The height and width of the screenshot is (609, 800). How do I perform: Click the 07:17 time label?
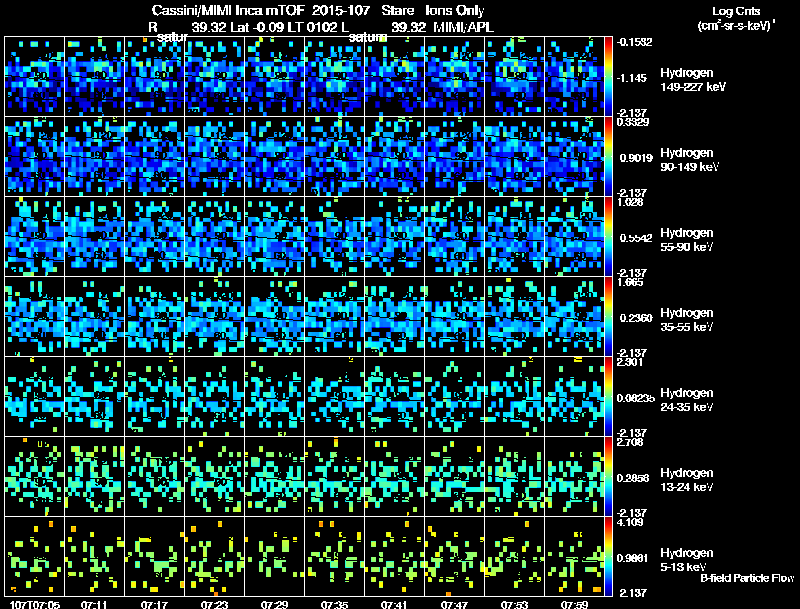pos(154,604)
